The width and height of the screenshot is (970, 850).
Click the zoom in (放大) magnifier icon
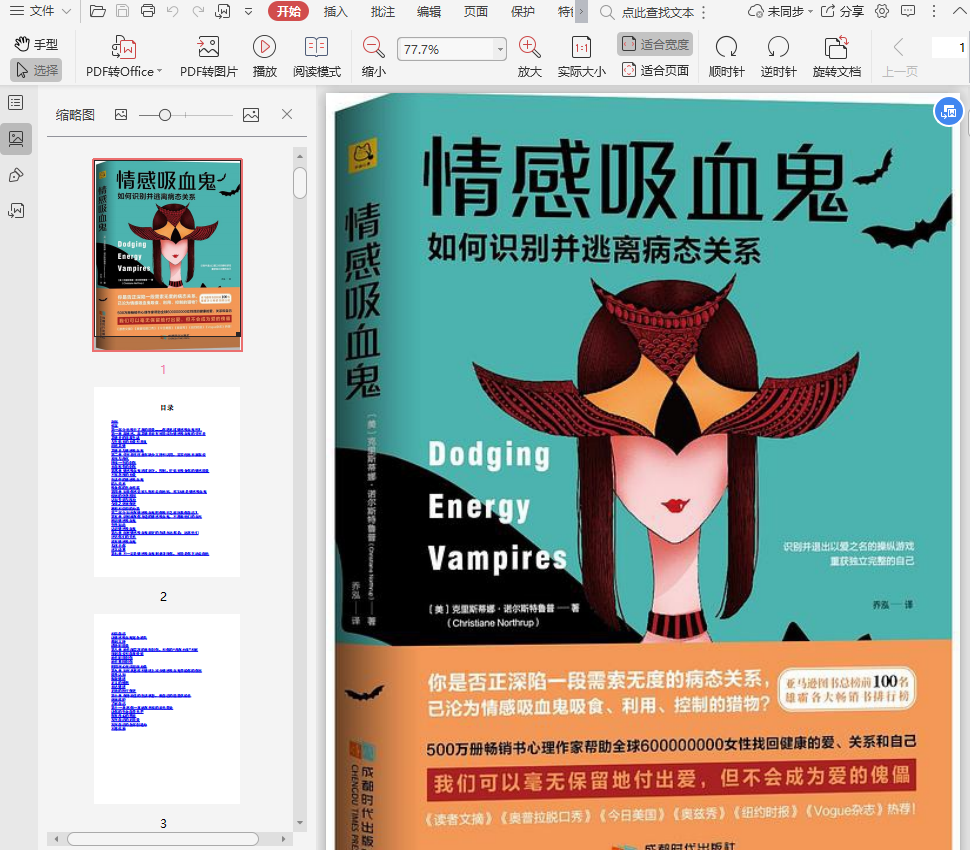click(x=529, y=47)
